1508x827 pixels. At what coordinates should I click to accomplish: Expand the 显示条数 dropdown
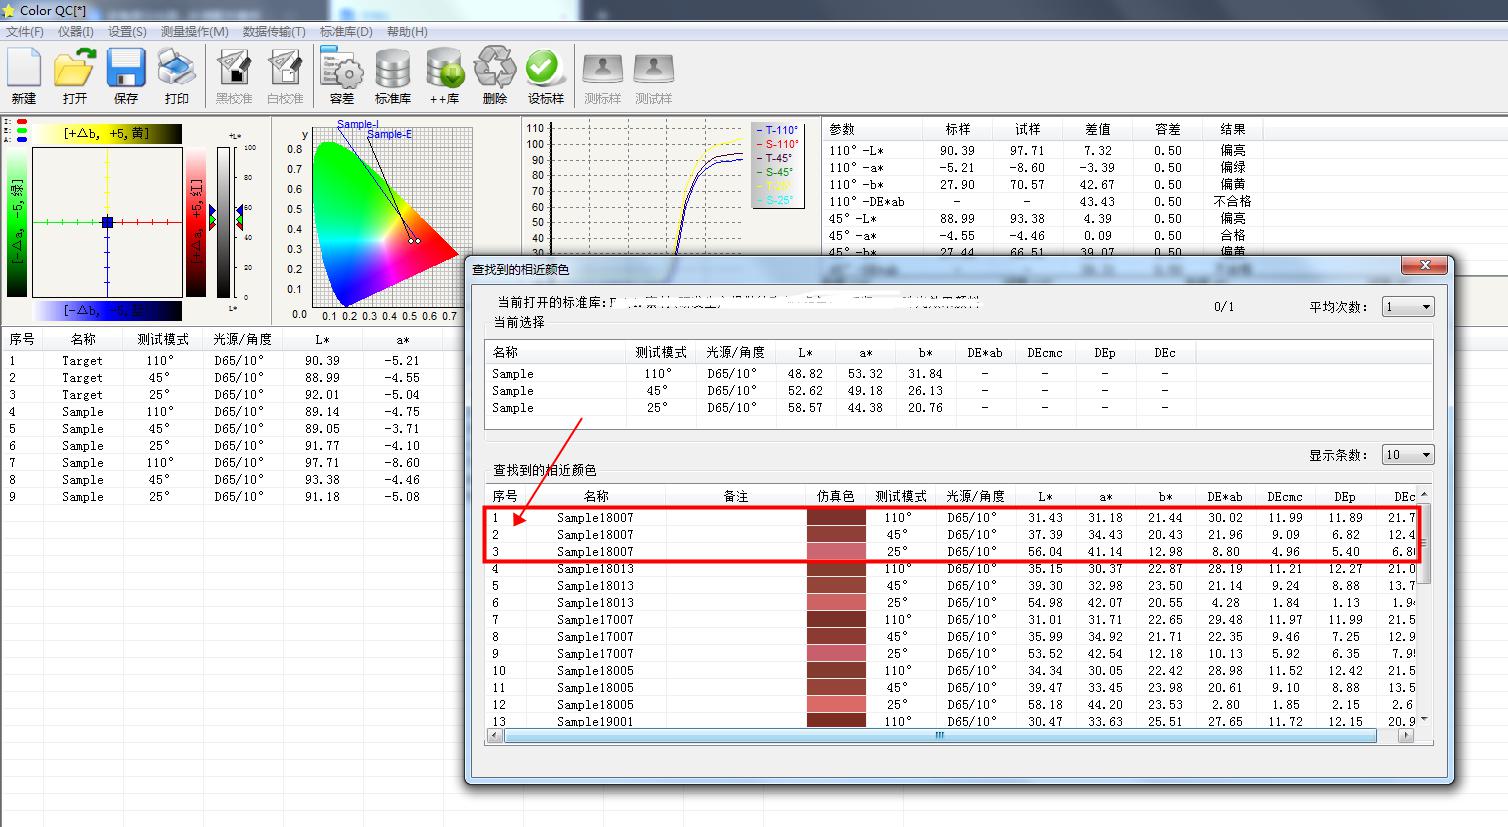[1408, 455]
